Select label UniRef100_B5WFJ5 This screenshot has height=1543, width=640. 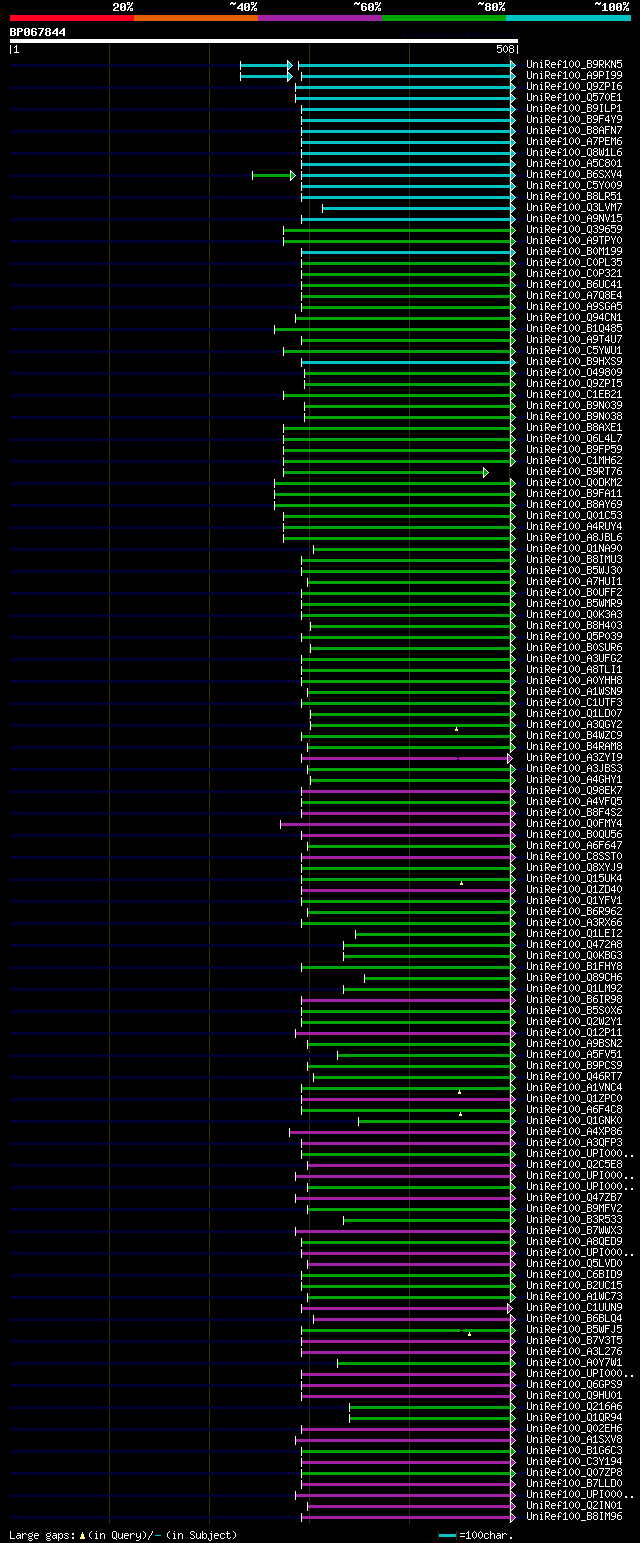(574, 1329)
